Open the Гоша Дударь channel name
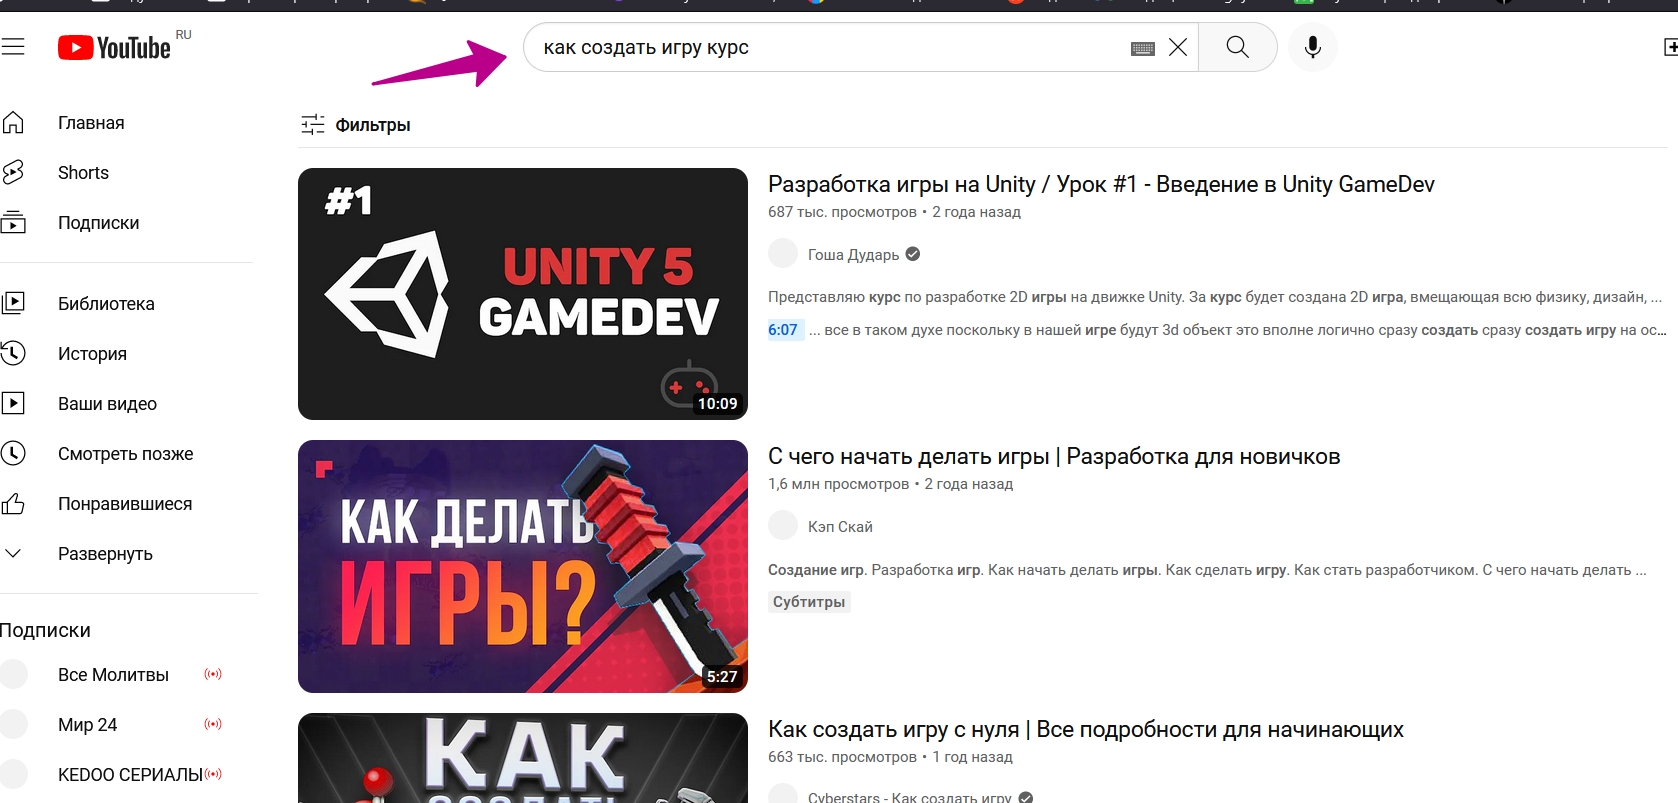The image size is (1678, 803). 854,254
